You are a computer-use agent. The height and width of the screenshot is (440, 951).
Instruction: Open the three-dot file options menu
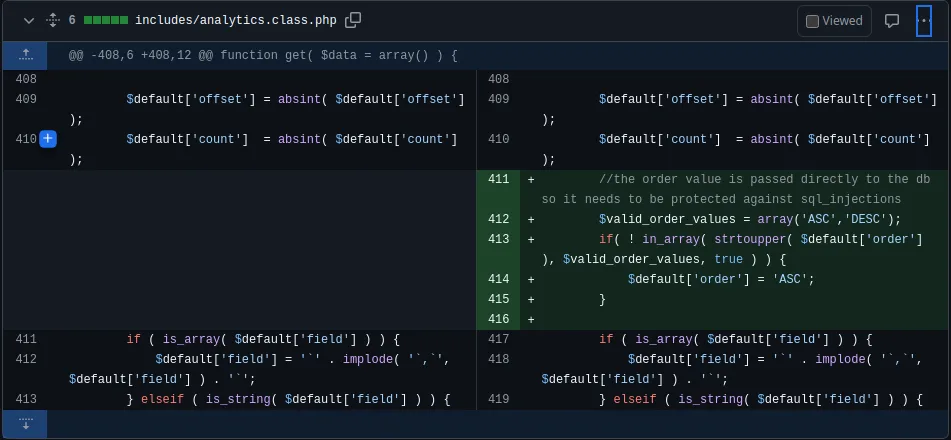923,21
